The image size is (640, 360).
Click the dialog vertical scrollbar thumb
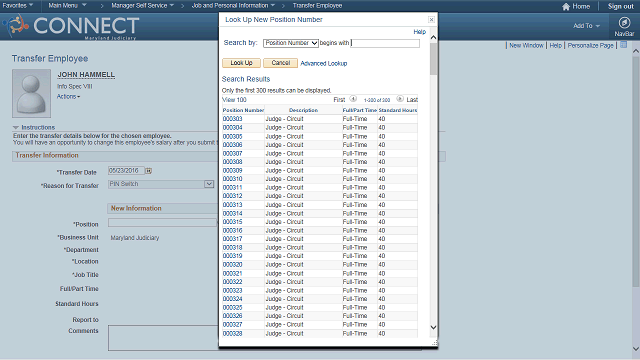(433, 58)
